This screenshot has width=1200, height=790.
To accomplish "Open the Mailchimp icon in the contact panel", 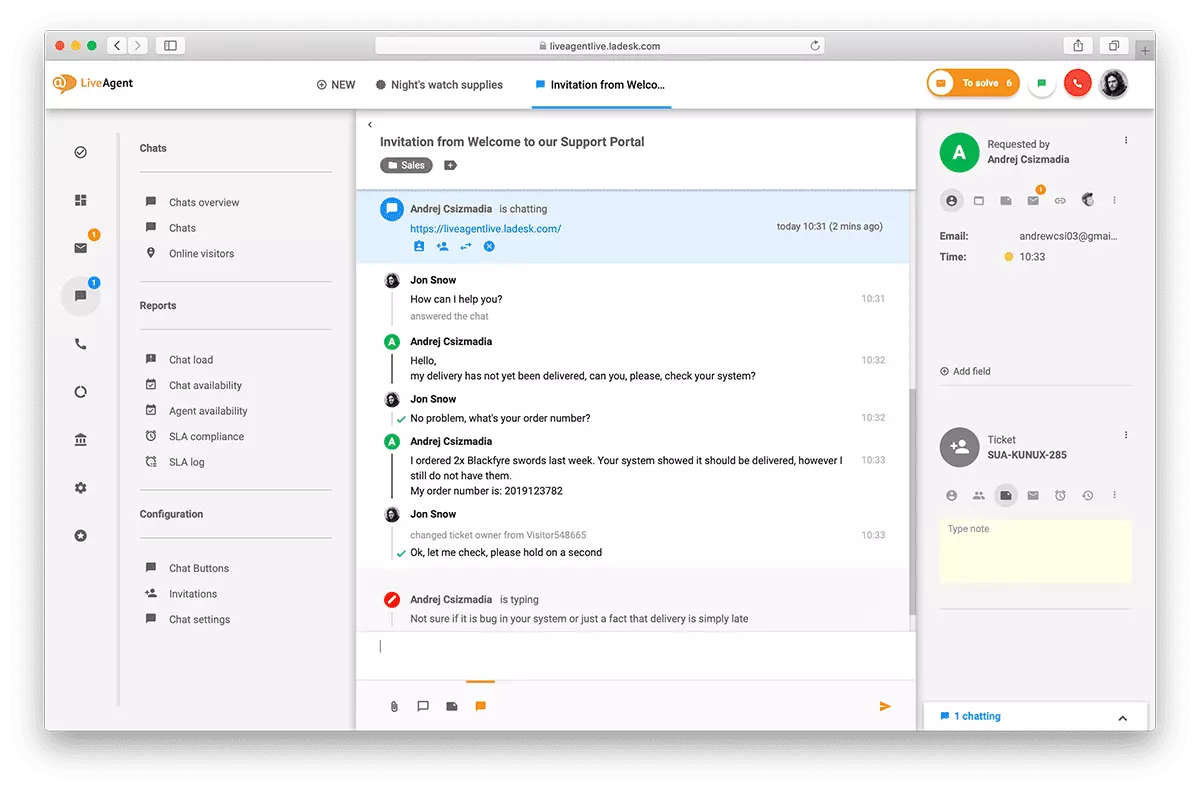I will point(1087,200).
